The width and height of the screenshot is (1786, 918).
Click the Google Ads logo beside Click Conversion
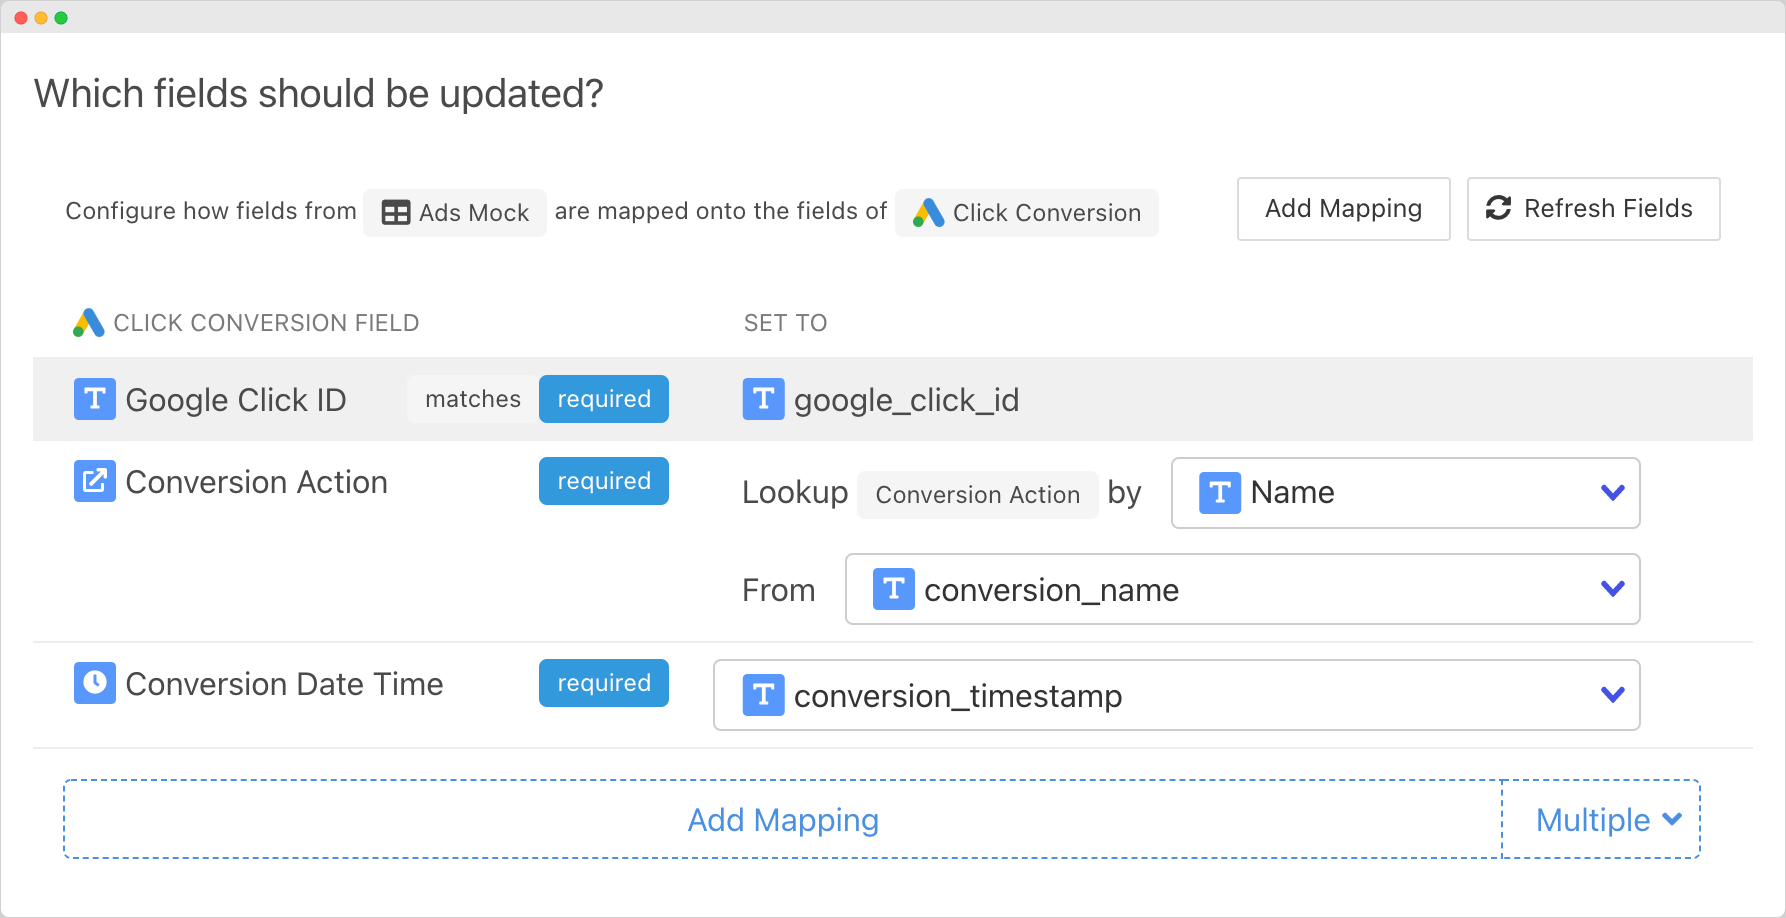(928, 213)
